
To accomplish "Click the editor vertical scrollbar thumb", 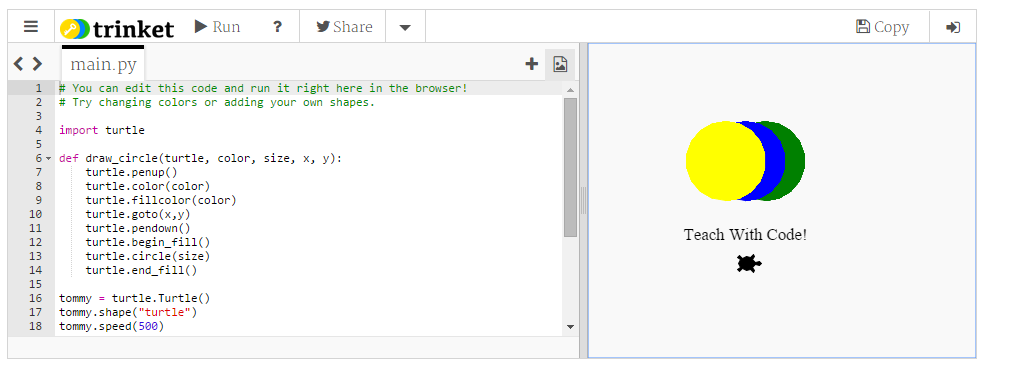I will coord(570,167).
